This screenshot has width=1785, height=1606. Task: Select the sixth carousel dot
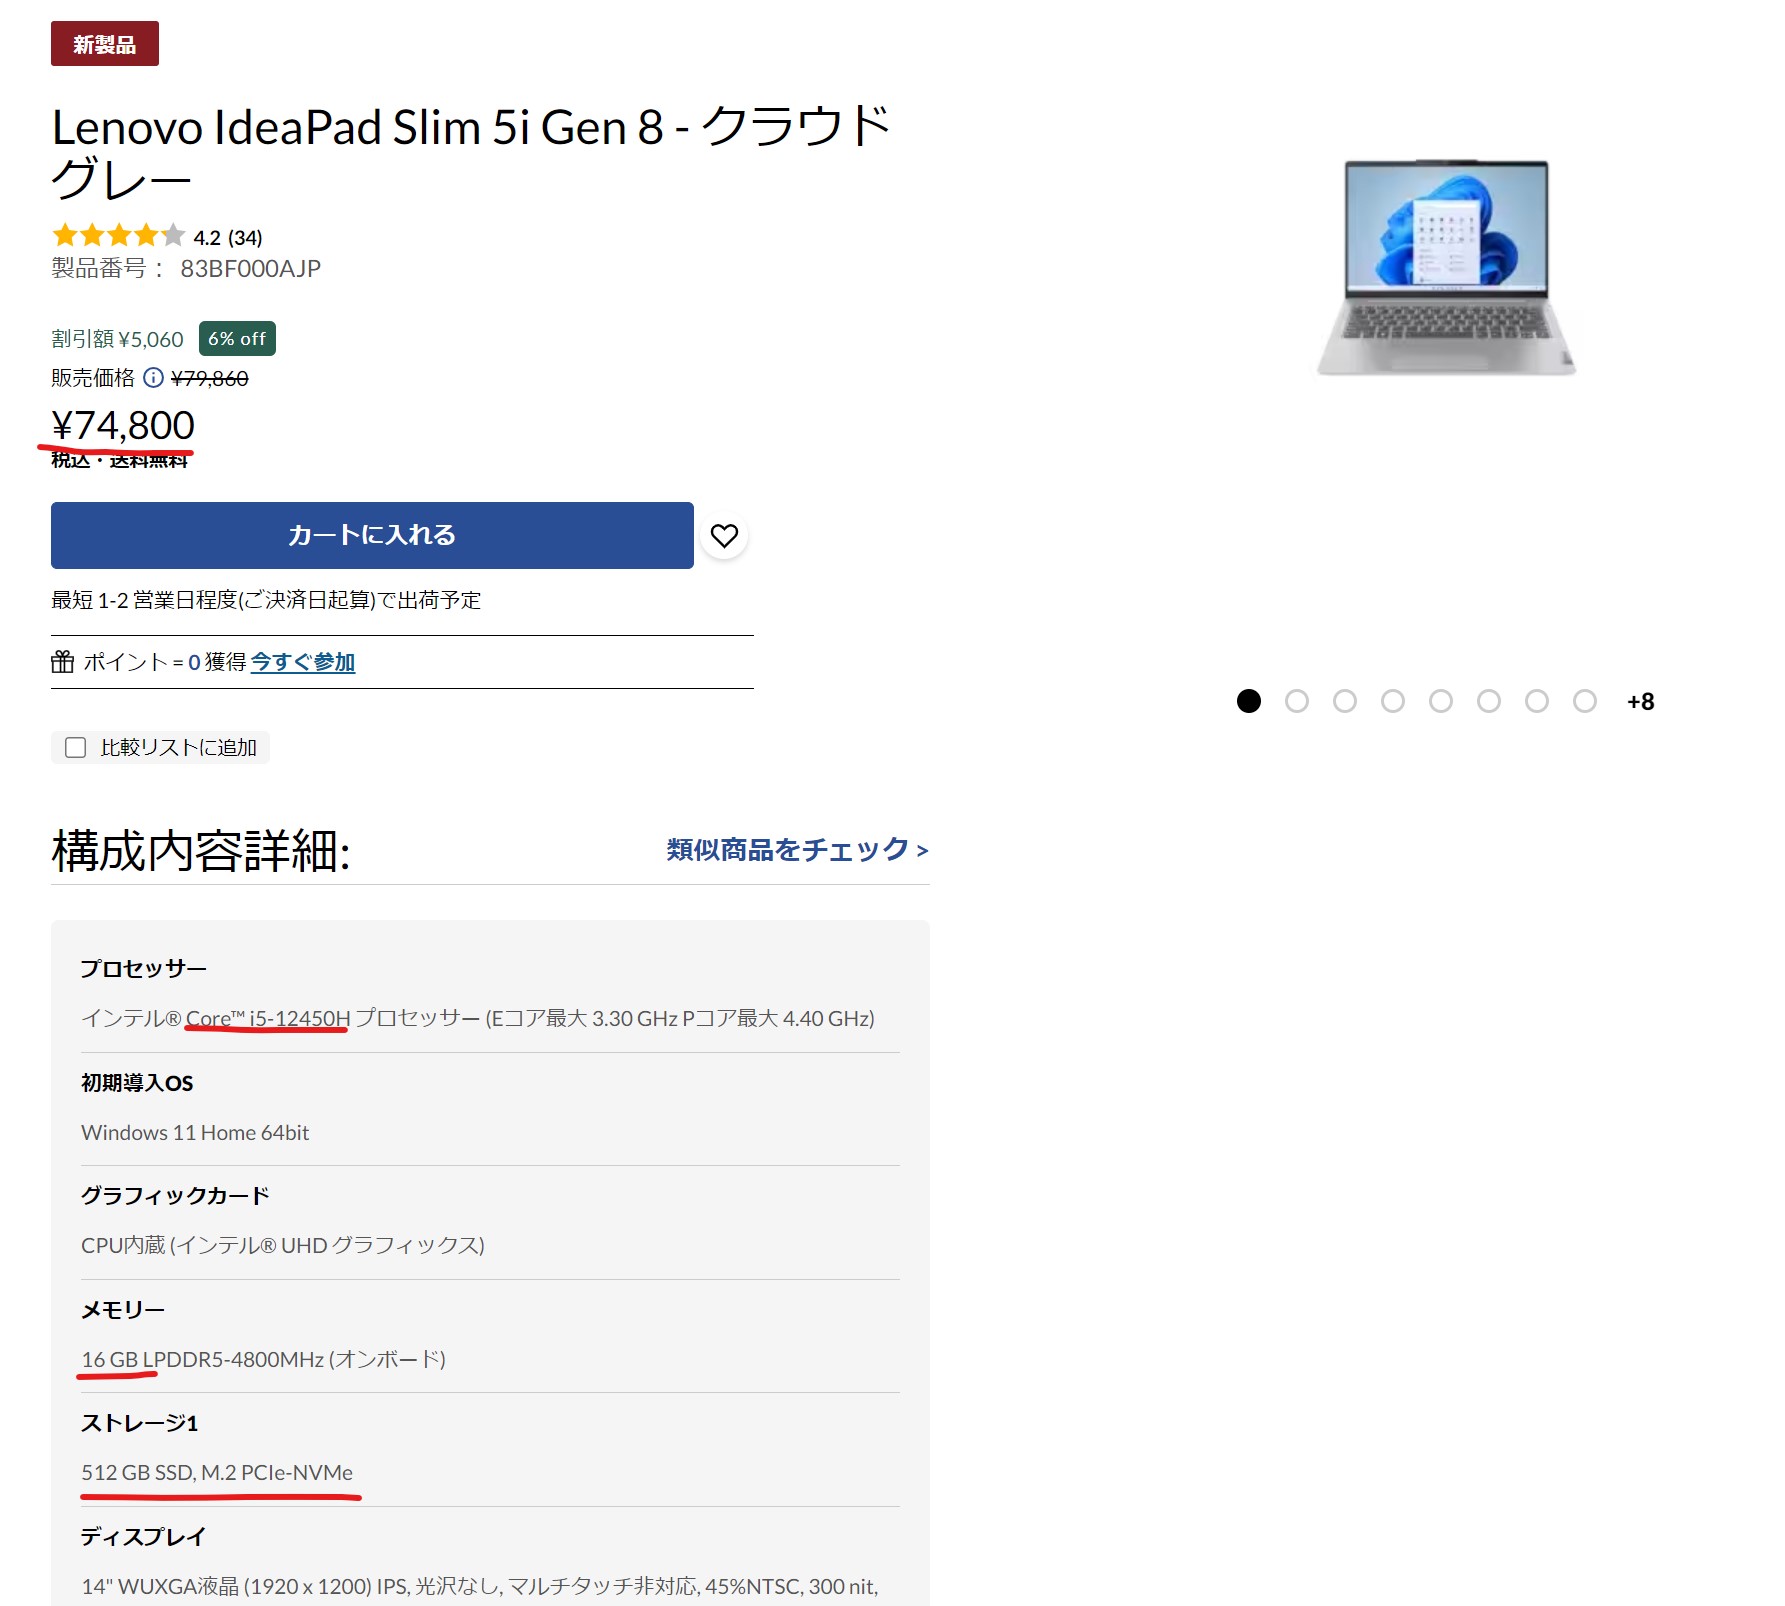pyautogui.click(x=1489, y=701)
